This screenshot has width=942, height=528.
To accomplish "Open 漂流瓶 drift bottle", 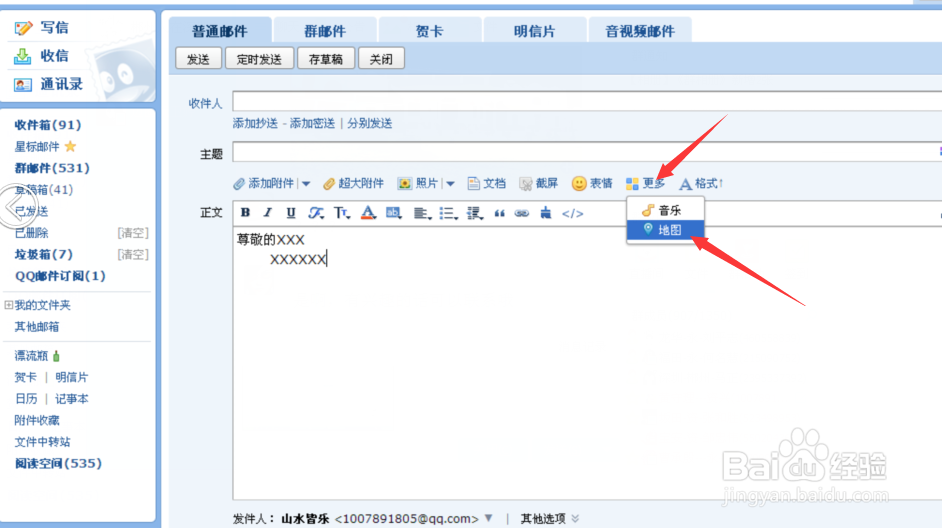I will [37, 356].
